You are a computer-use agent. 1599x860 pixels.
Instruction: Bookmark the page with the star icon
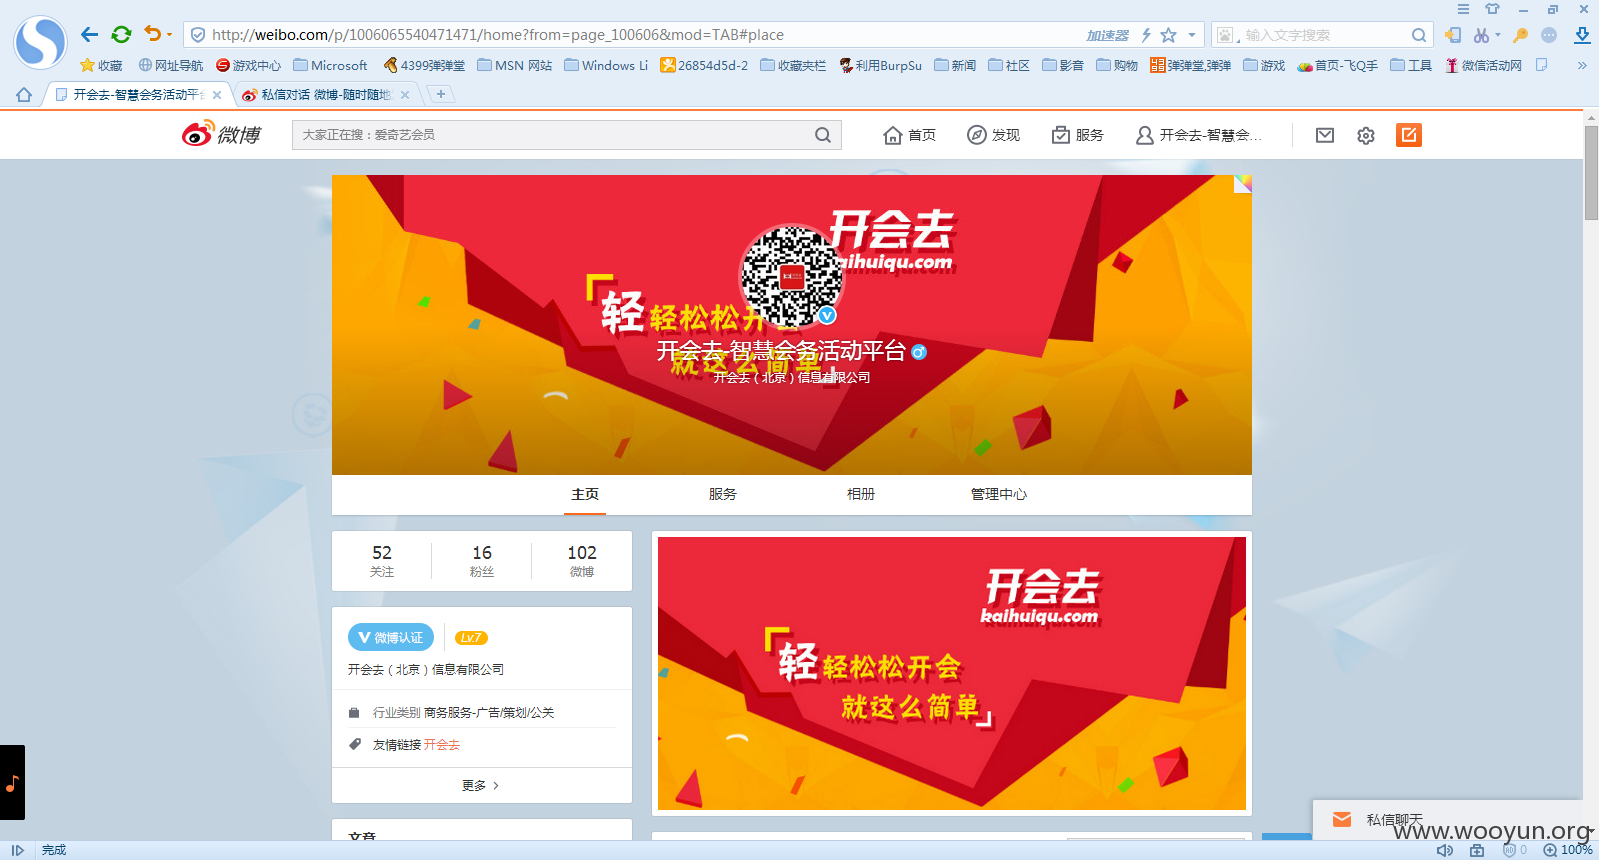[x=1168, y=35]
